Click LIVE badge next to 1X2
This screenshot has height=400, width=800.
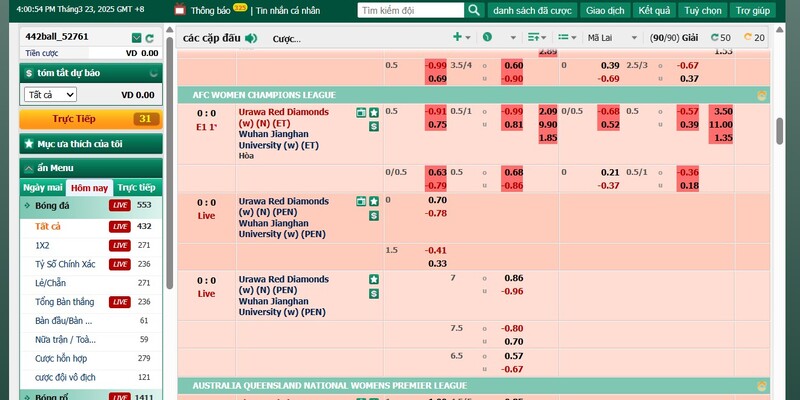coord(119,245)
